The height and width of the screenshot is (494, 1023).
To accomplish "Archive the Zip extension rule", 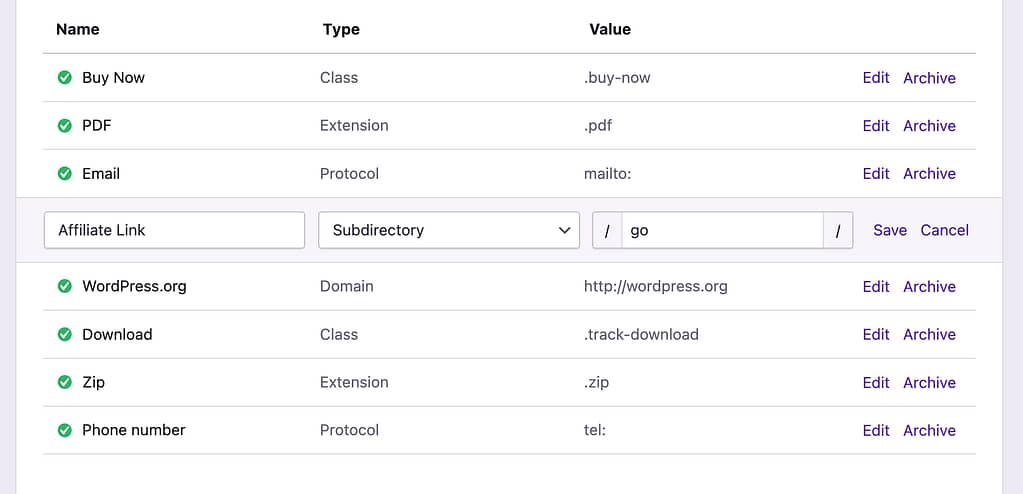I will pyautogui.click(x=929, y=383).
